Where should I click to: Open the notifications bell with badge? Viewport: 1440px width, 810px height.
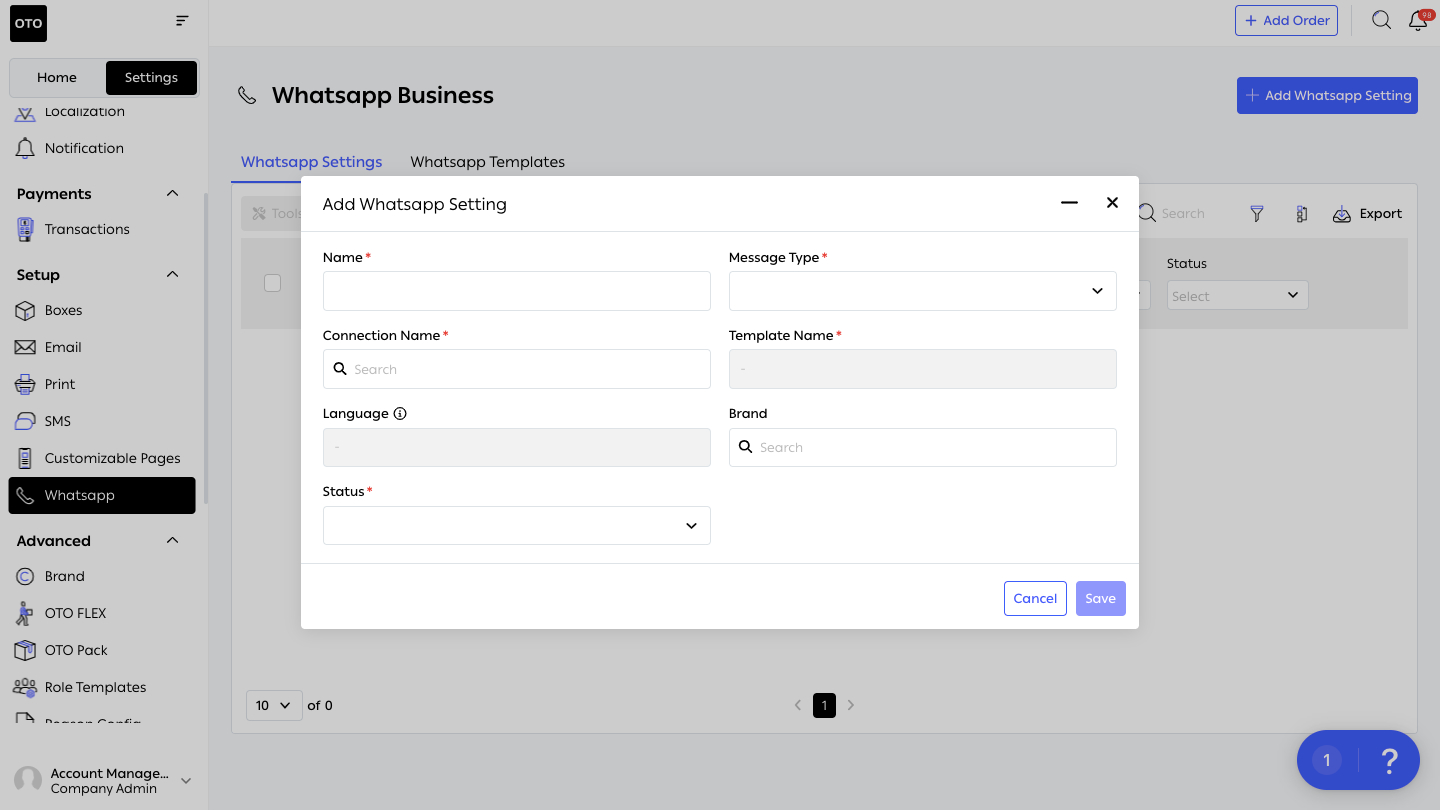[1418, 20]
